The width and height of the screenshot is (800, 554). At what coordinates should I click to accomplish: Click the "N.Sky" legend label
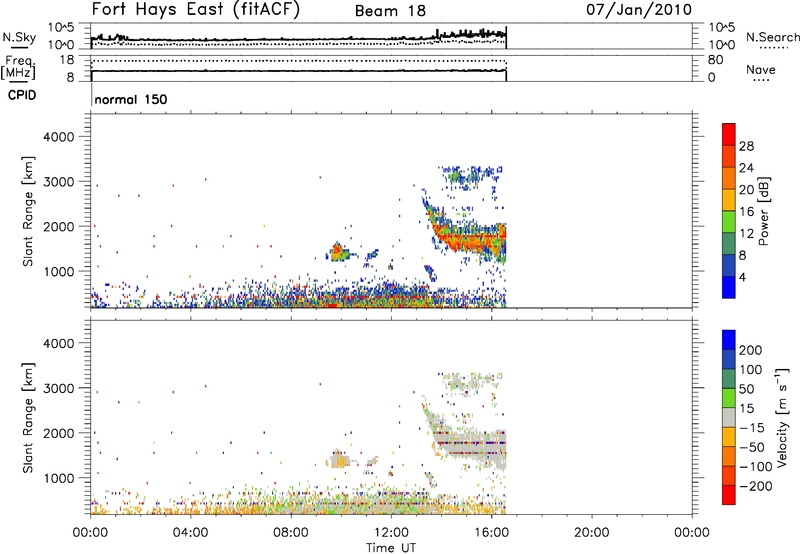tap(19, 37)
